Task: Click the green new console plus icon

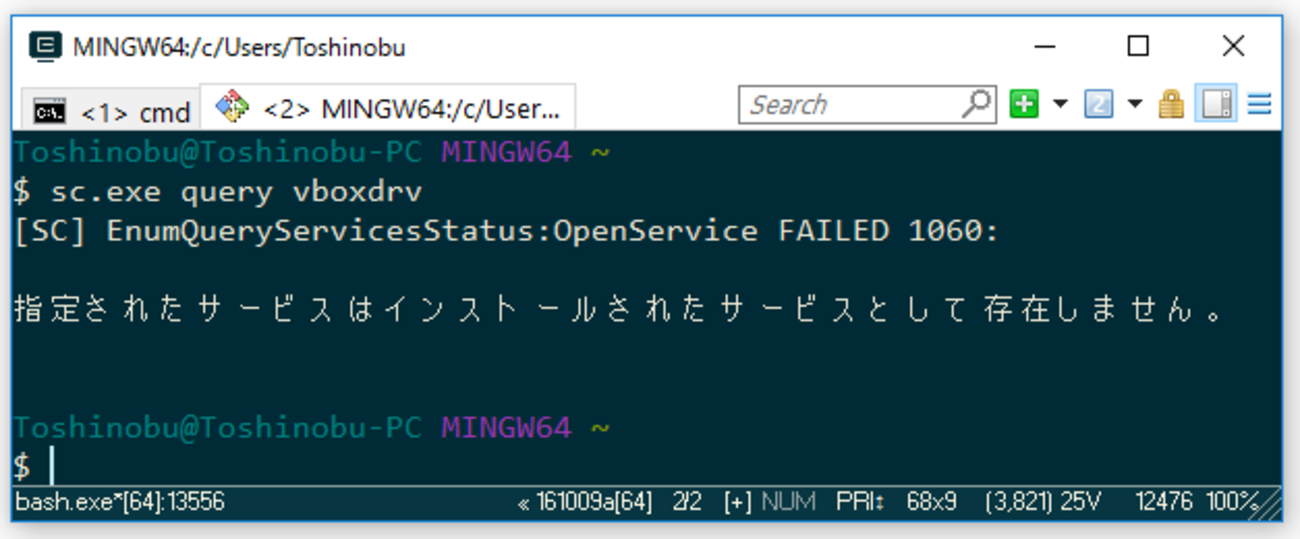Action: [1024, 104]
